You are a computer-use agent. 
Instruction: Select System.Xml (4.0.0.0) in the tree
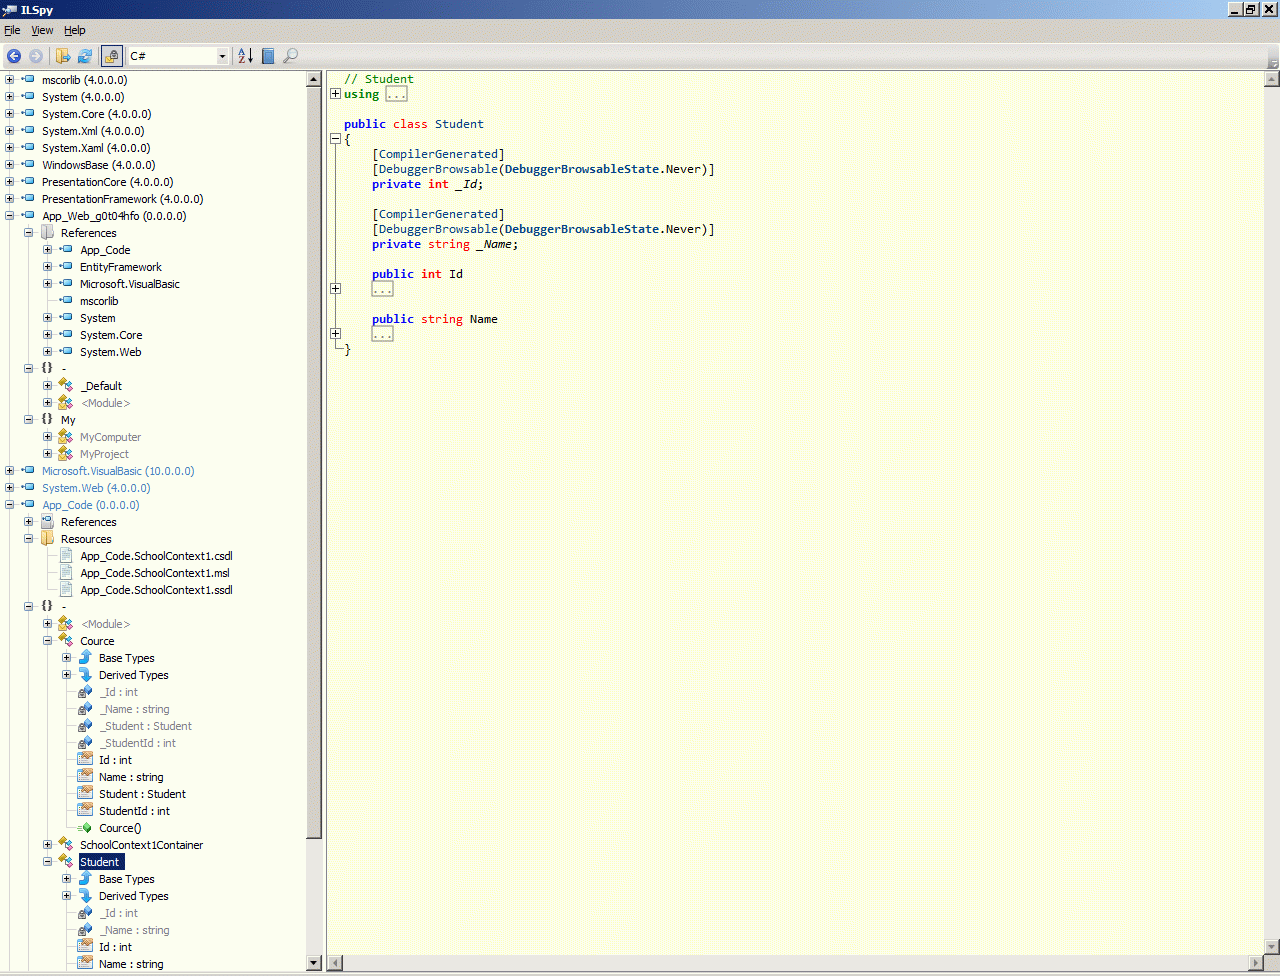93,131
